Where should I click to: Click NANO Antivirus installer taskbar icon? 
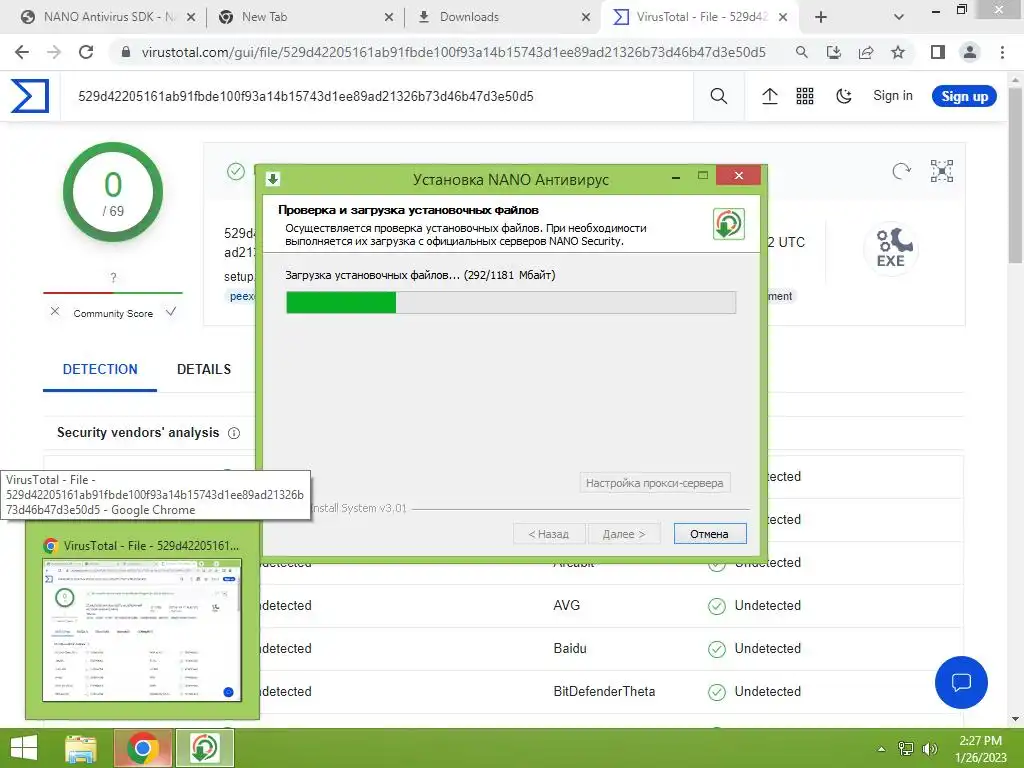[x=204, y=748]
